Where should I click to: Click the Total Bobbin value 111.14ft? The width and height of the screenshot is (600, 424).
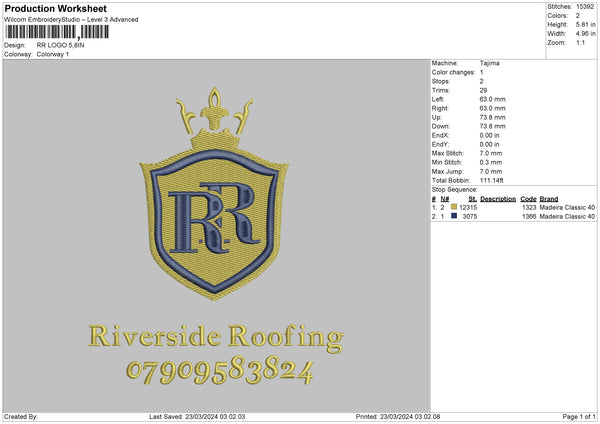[491, 180]
